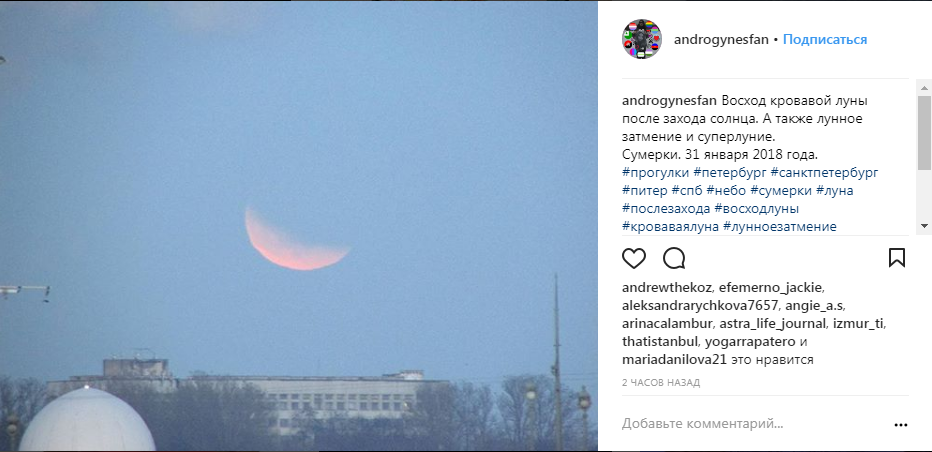Click the blood moon photo
932x452 pixels.
[298, 226]
